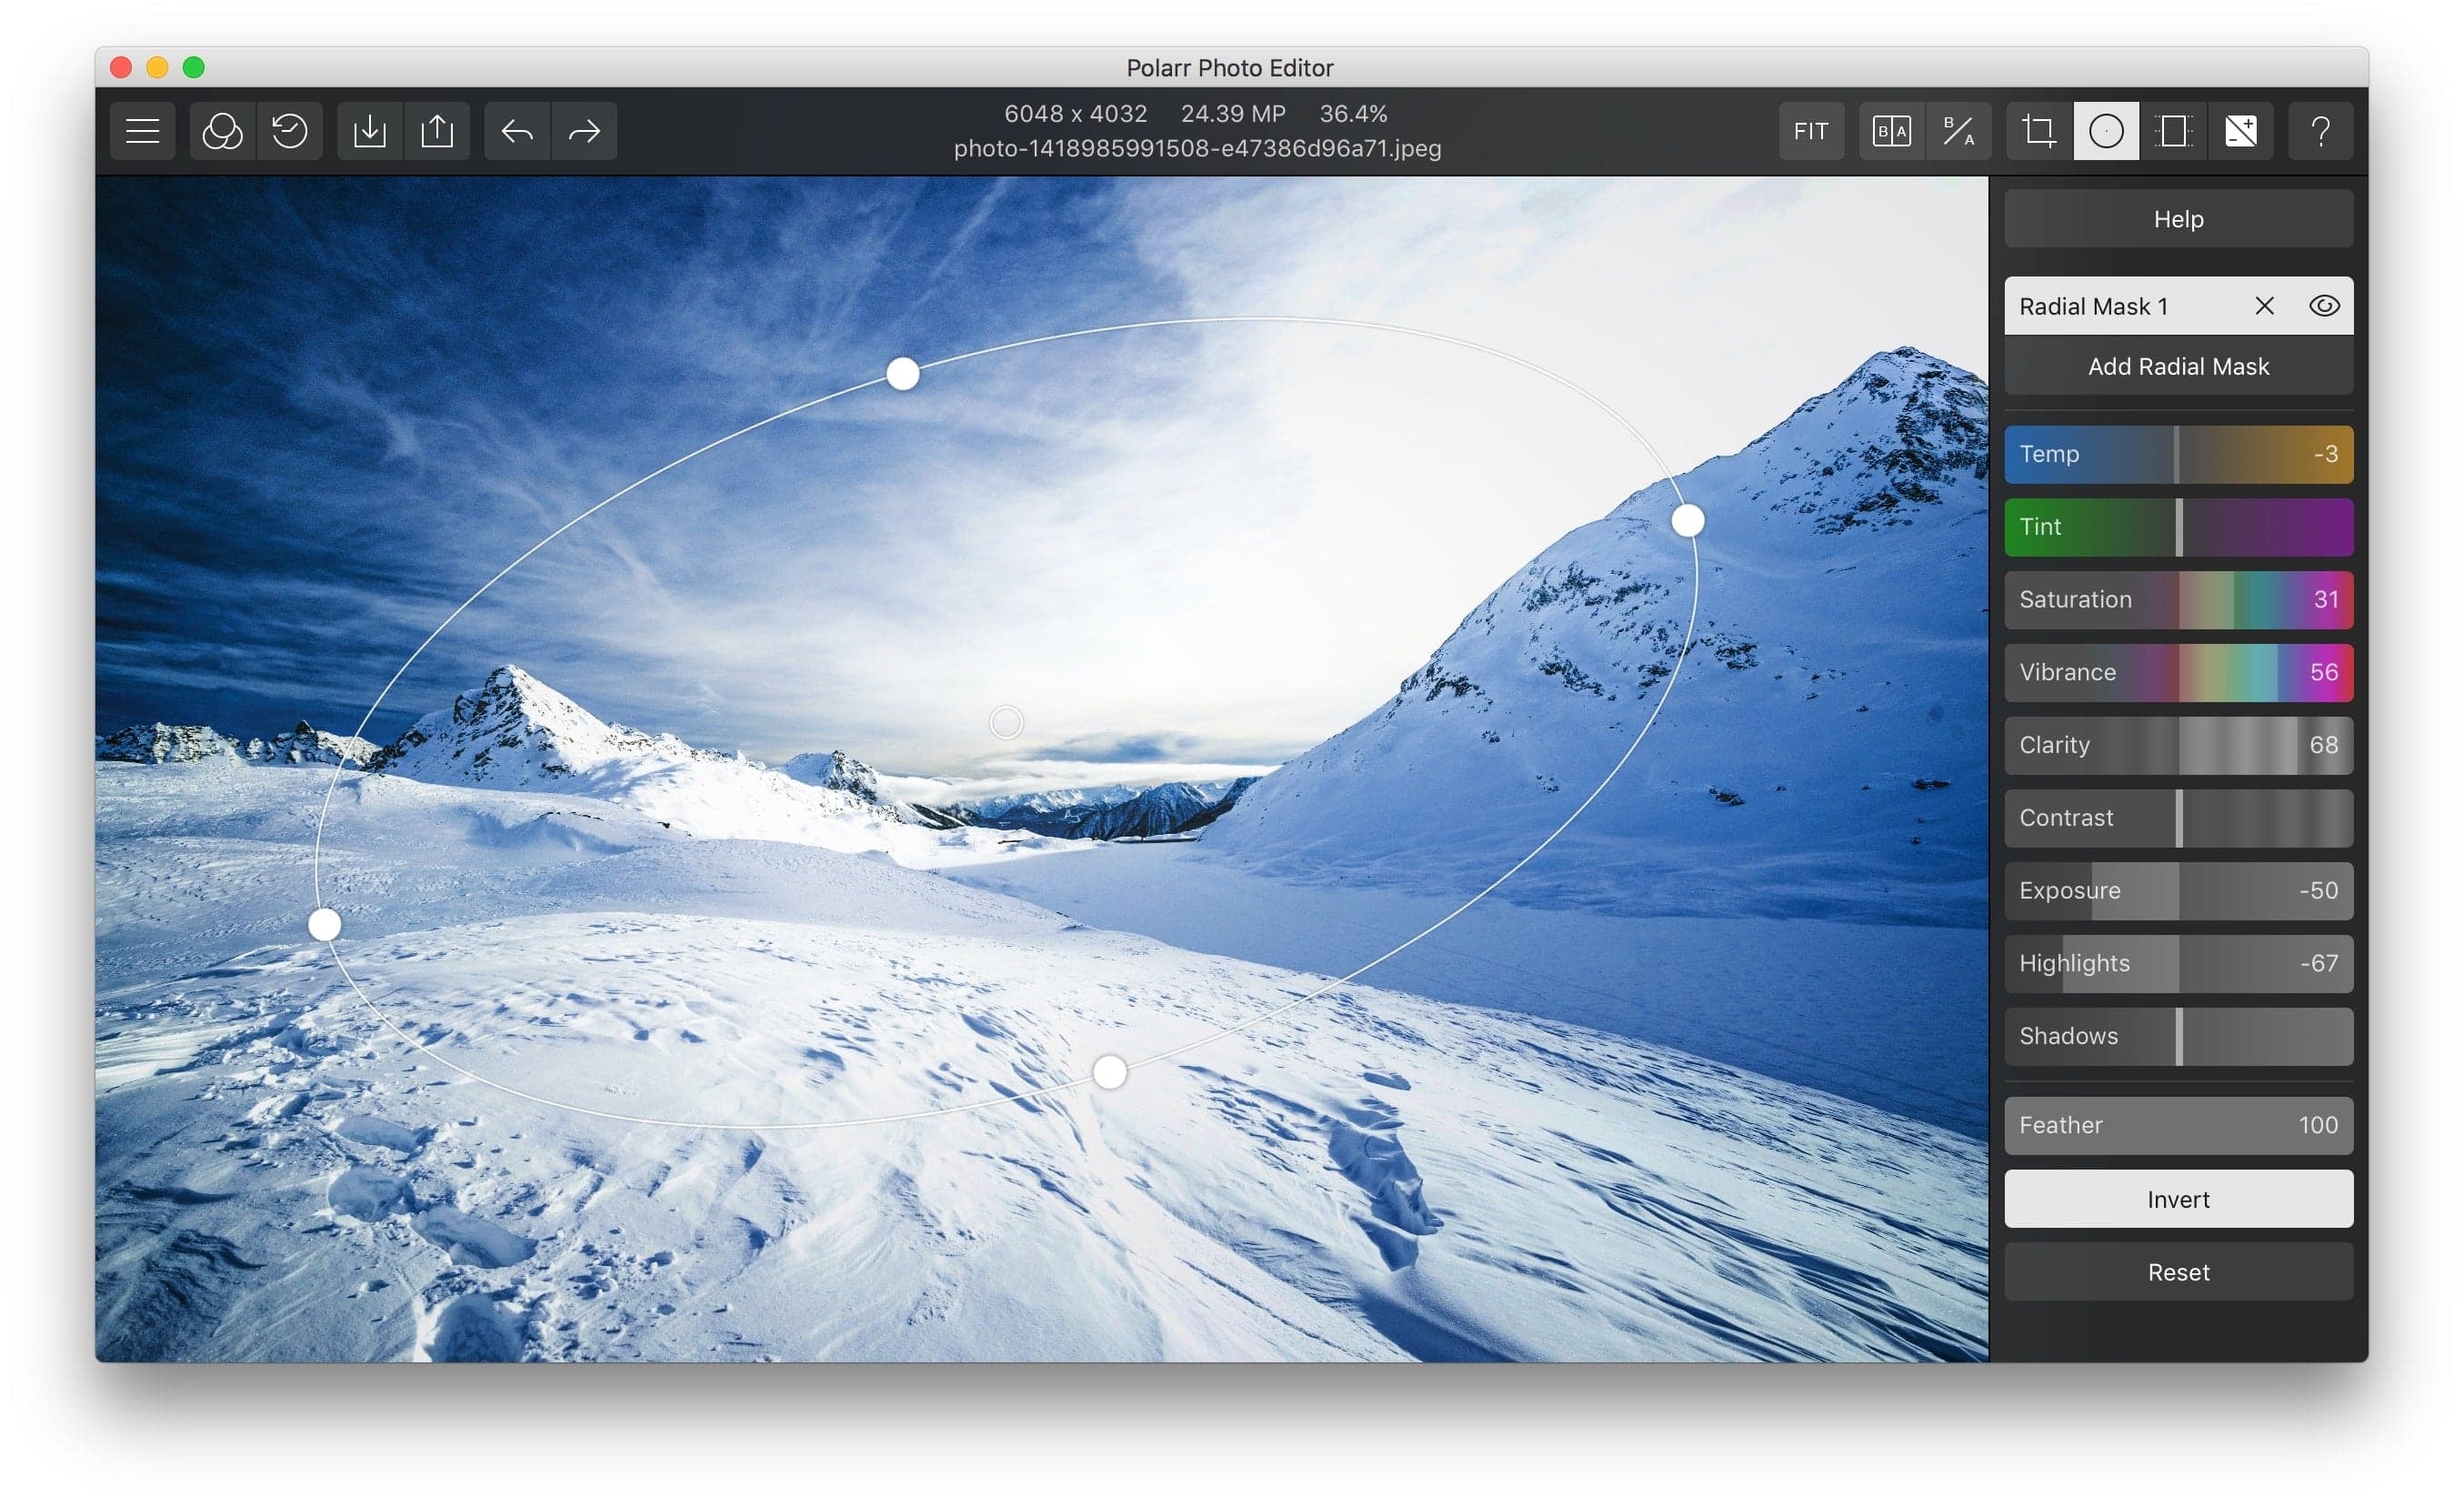Click the export share icon
Screen dimensions: 2464x1497
click(437, 131)
